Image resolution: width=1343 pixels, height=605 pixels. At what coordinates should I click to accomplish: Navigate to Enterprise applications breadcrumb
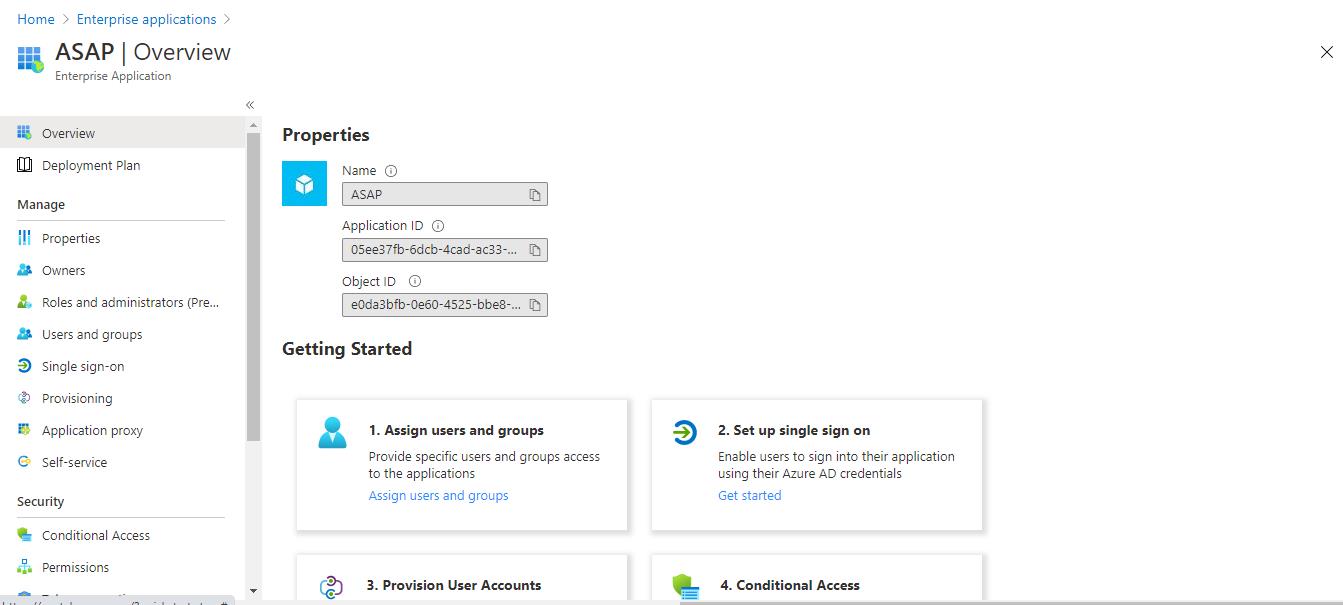click(146, 19)
